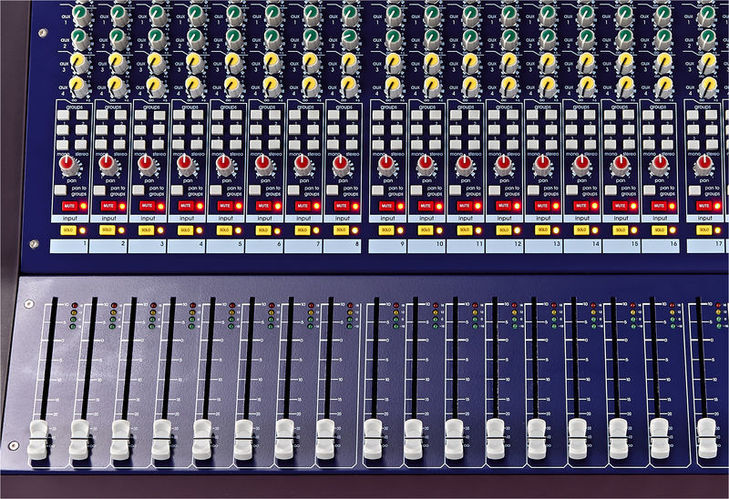This screenshot has height=499, width=729.
Task: Engage the SOLO button on channel 10
Action: (x=425, y=230)
